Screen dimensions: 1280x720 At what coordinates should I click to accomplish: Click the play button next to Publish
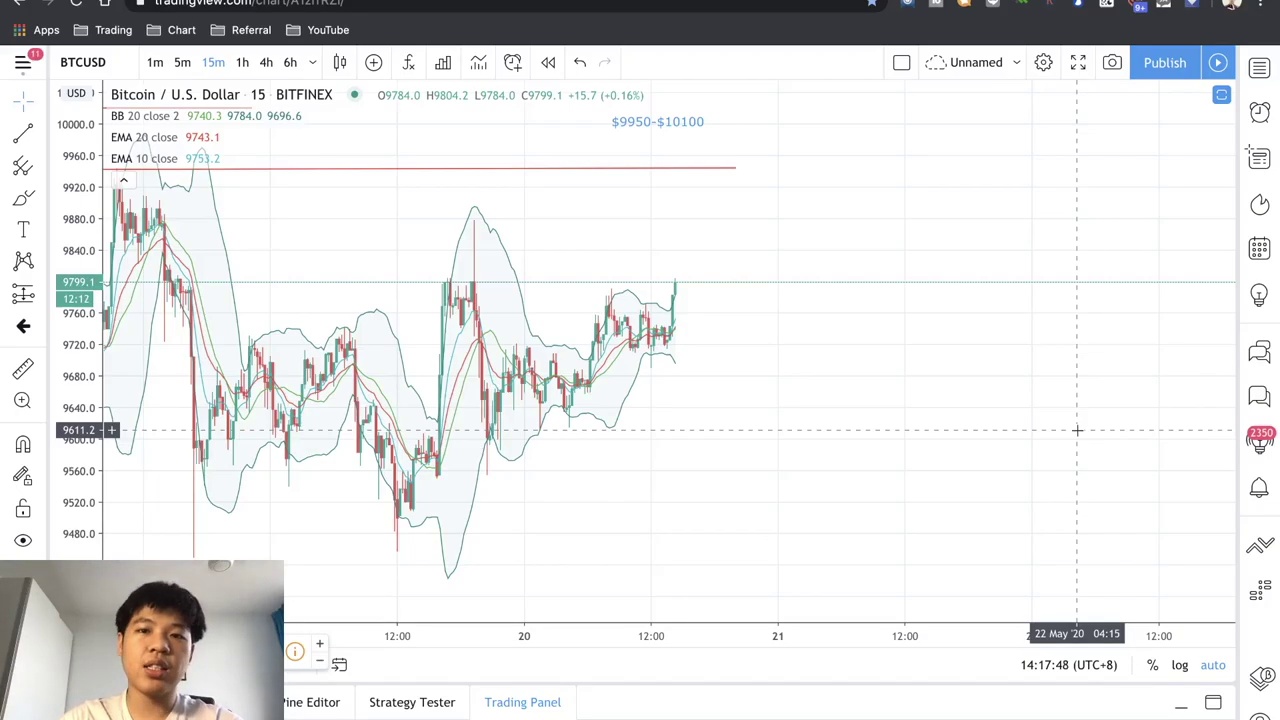tap(1218, 63)
